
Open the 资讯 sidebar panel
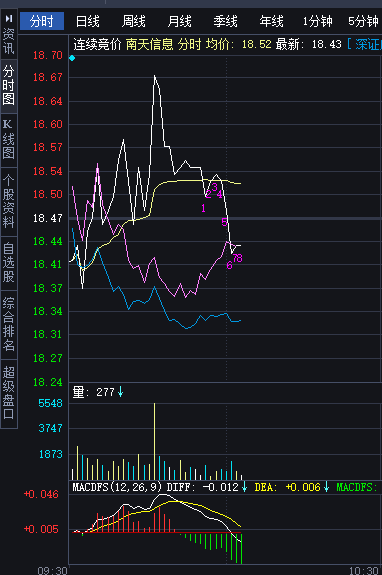[x=9, y=41]
